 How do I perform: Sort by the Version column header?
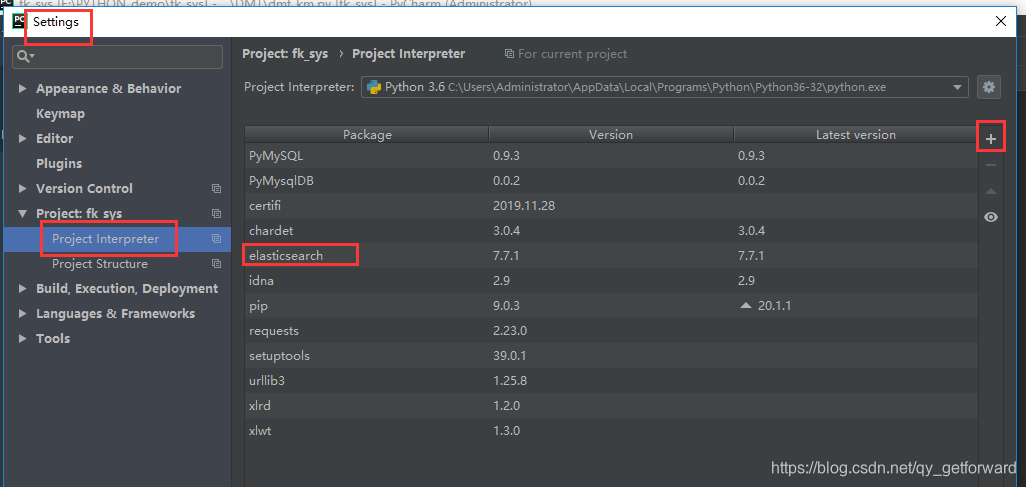pos(611,135)
